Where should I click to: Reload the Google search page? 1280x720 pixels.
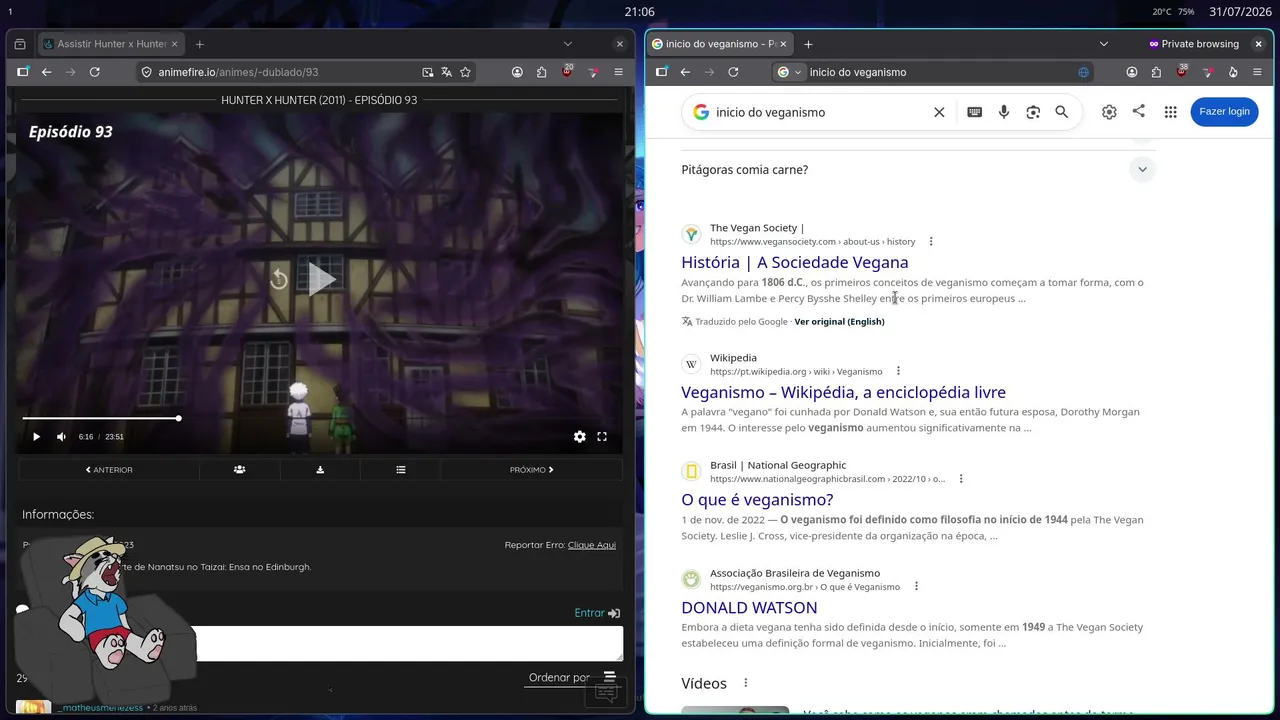733,72
